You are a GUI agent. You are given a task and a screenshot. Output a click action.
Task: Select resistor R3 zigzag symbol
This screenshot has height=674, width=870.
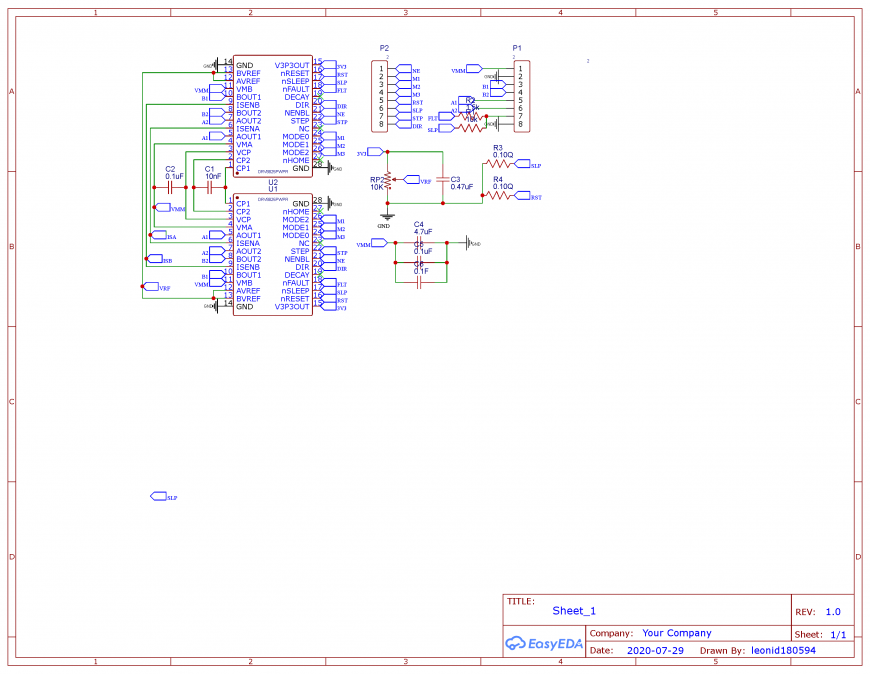[x=498, y=164]
